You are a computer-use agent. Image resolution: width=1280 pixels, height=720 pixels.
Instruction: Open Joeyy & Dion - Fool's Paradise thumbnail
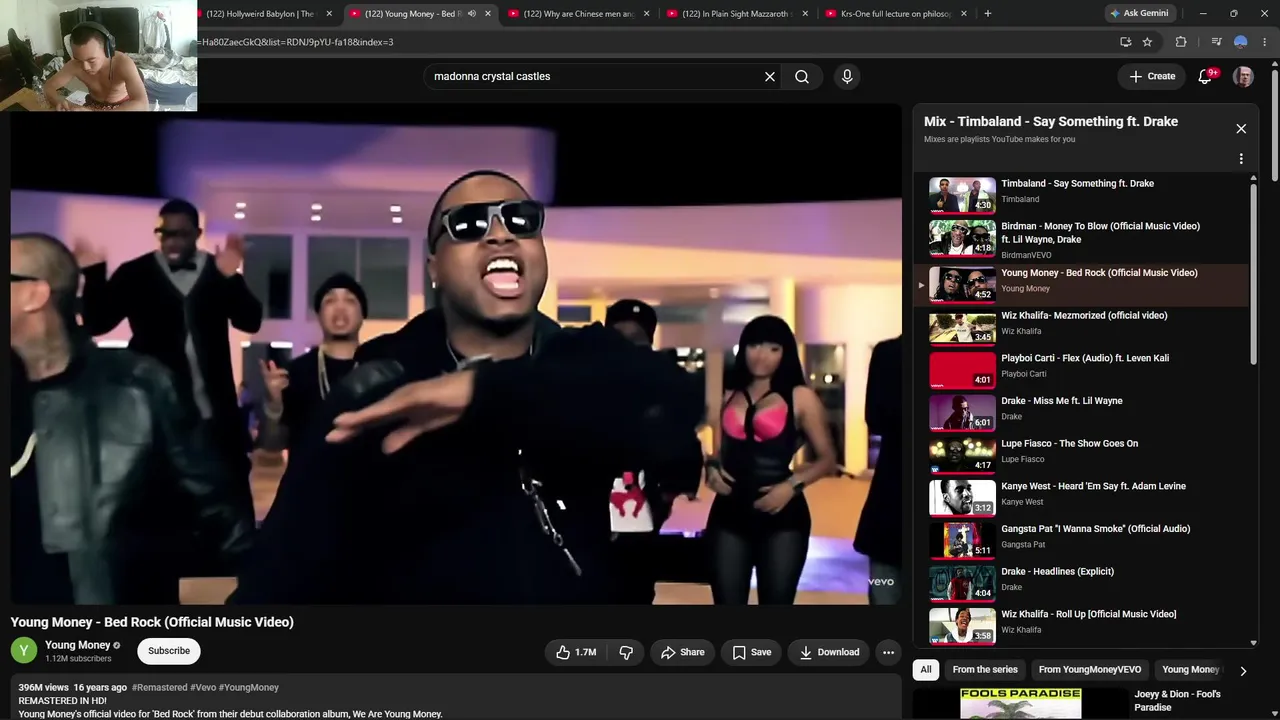1021,704
